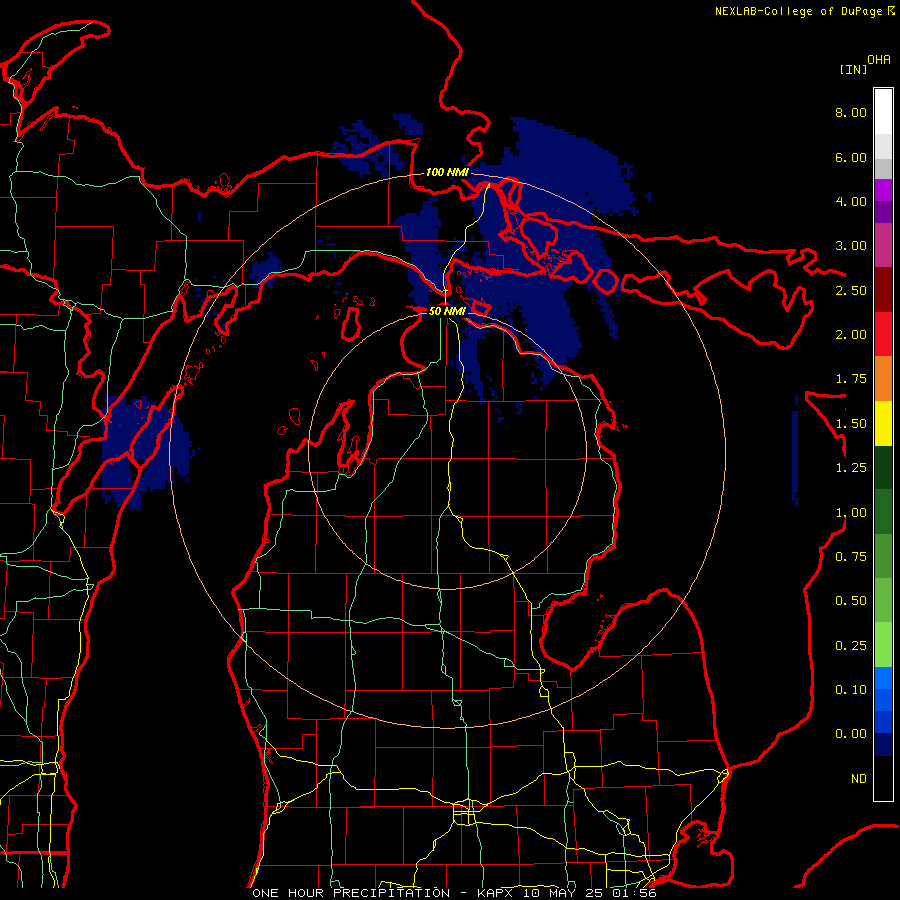This screenshot has height=900, width=900.
Task: Click the white swatch atop the legend
Action: pyautogui.click(x=883, y=111)
